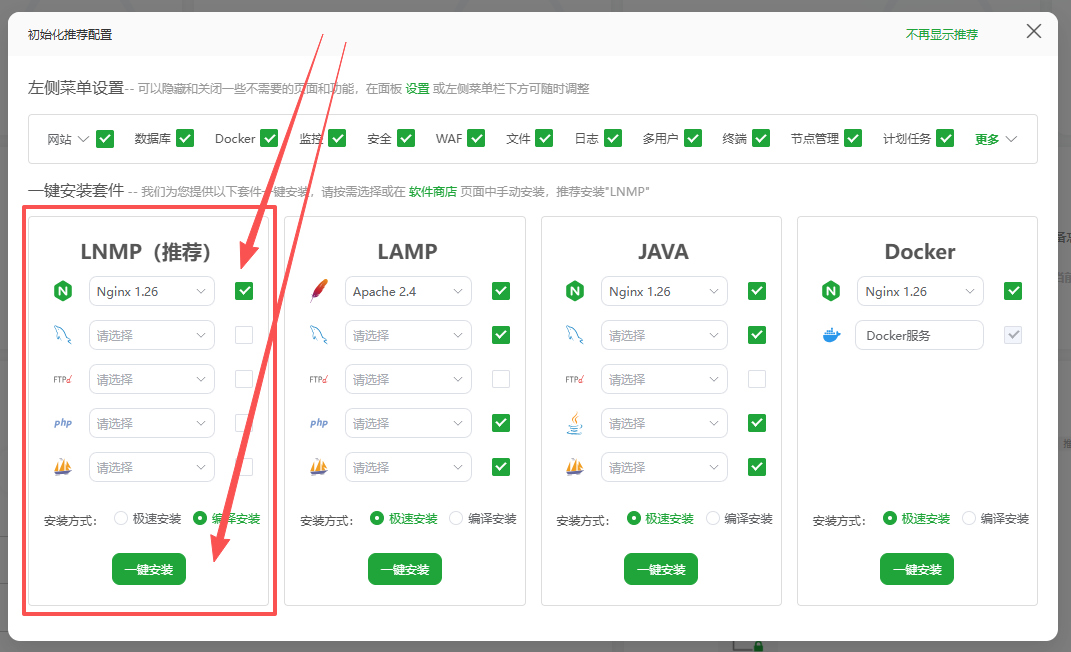Click the MySQL dolphin icon in LAMP column
1071x652 pixels.
click(x=318, y=335)
